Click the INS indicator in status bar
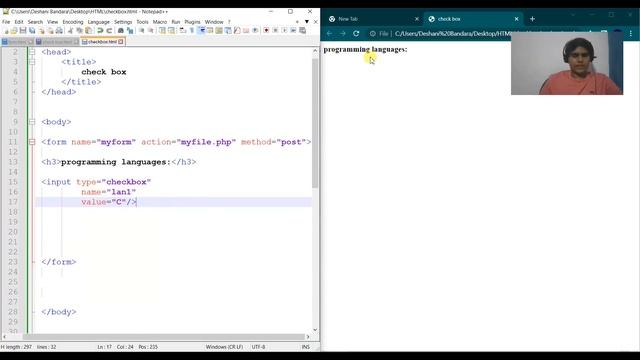640x360 pixels. (306, 347)
